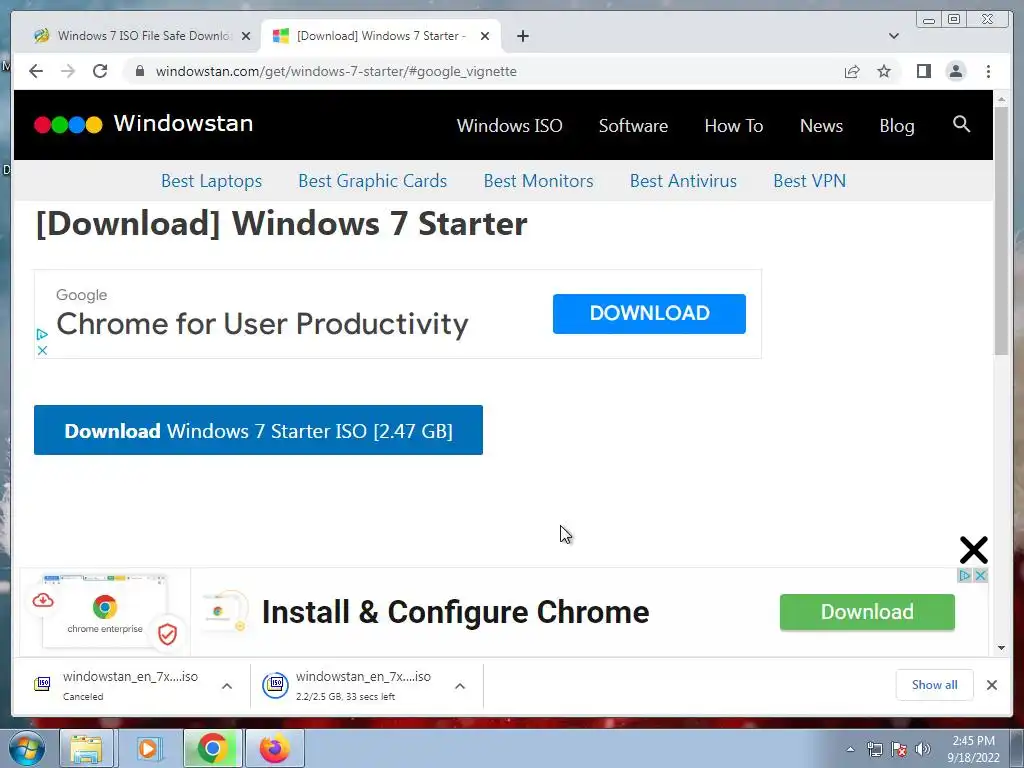Screen dimensions: 1024x768
Task: Visit the Best Graphic Cards link
Action: click(372, 181)
